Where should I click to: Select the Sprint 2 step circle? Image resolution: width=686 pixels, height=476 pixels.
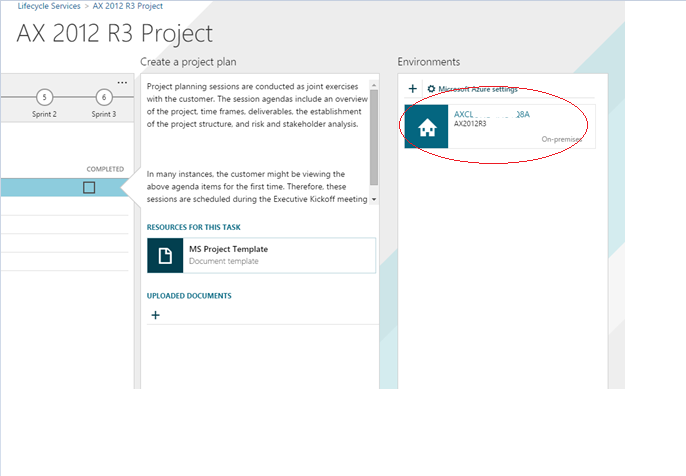45,97
